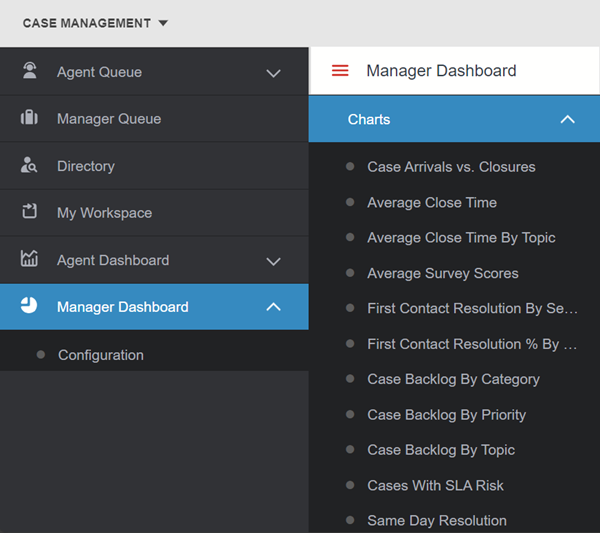Screen dimensions: 600x533
Task: Click the Agent Dashboard chart icon
Action: pyautogui.click(x=29, y=258)
